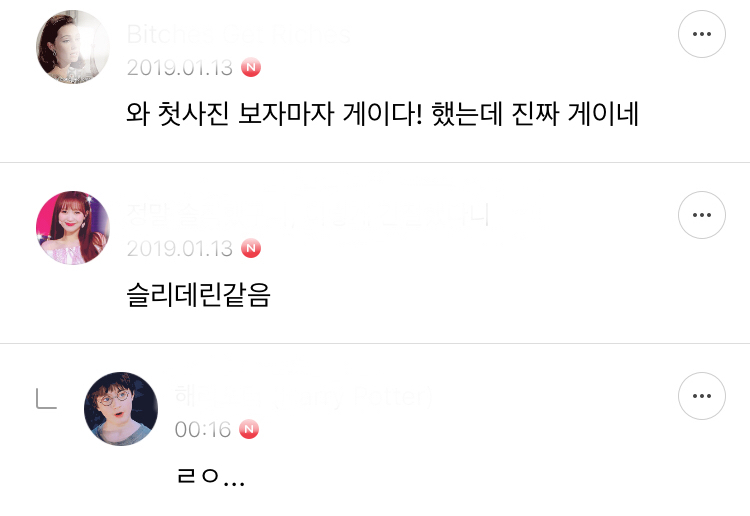Open the three-dot menu on the 'ㄹㅇ...' reply

point(701,397)
